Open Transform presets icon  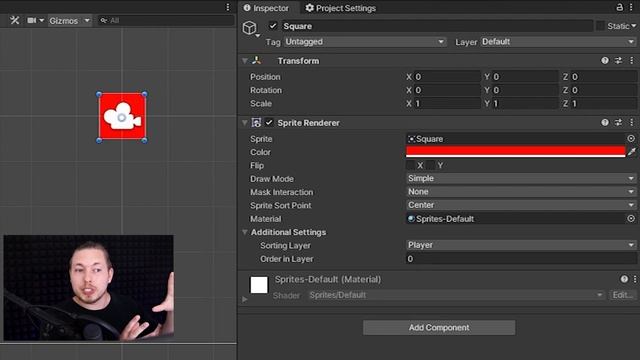[619, 60]
